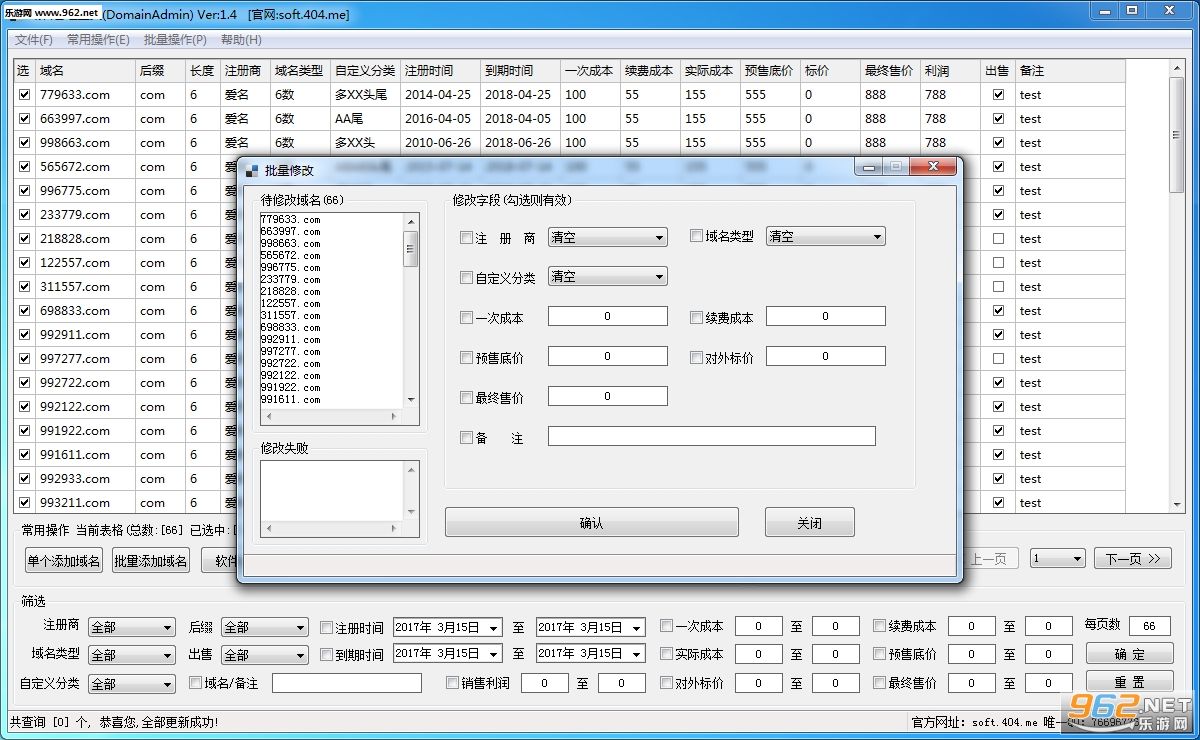This screenshot has height=740, width=1200.
Task: Click the 一次成本 input field in dialog
Action: pyautogui.click(x=608, y=316)
